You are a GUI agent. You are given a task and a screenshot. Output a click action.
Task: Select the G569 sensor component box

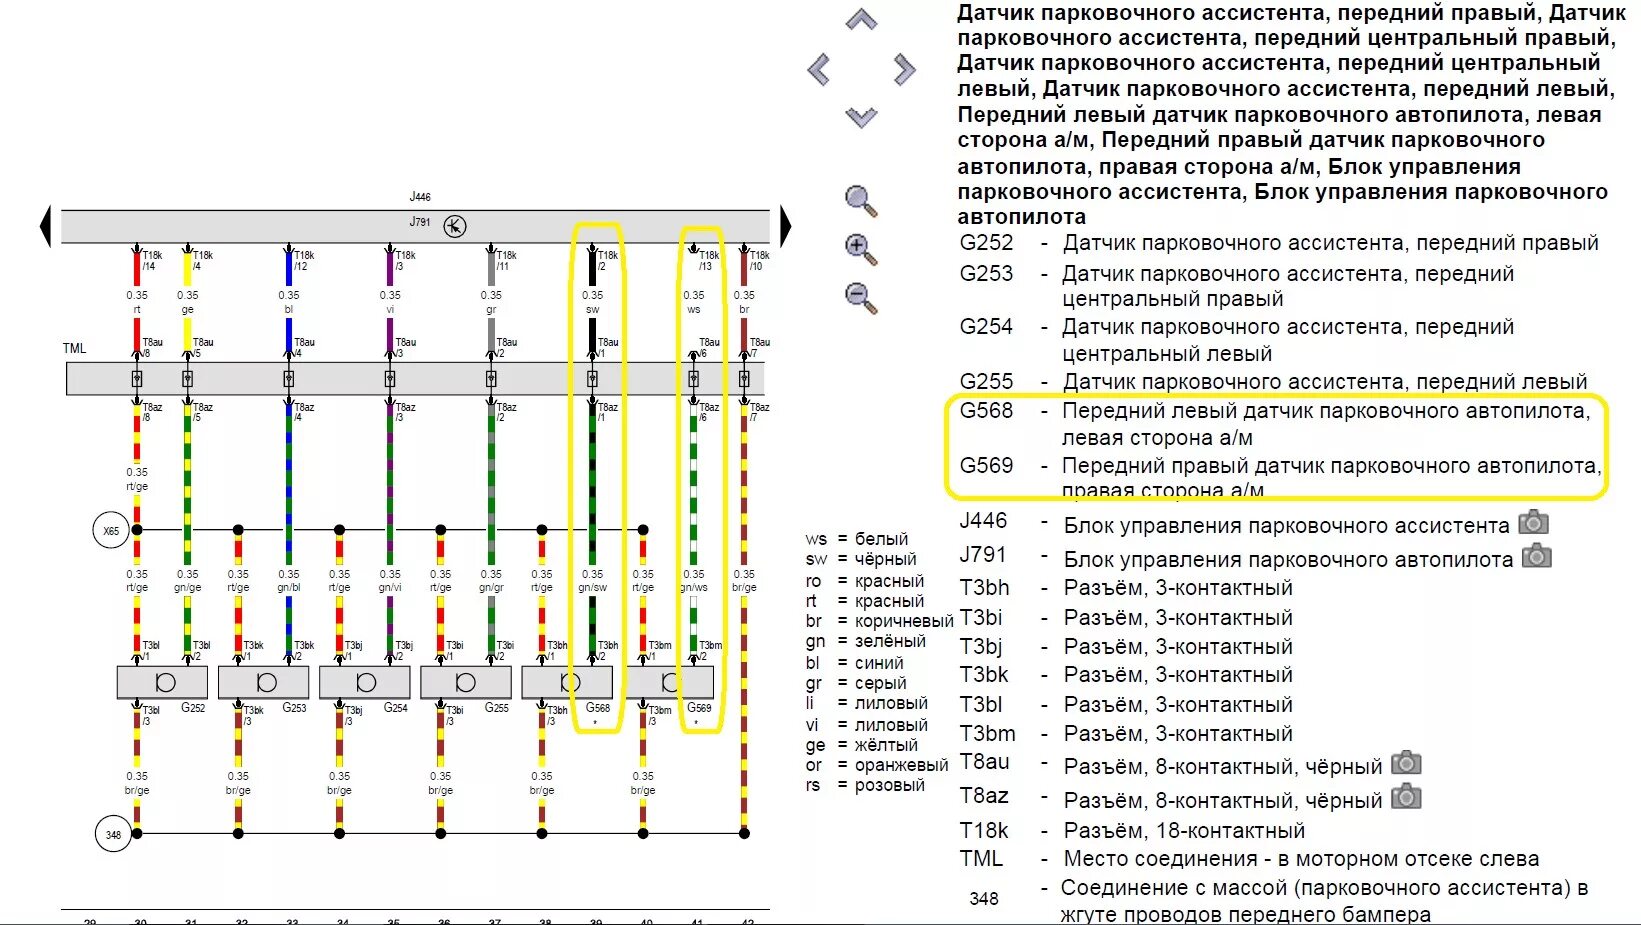point(668,682)
